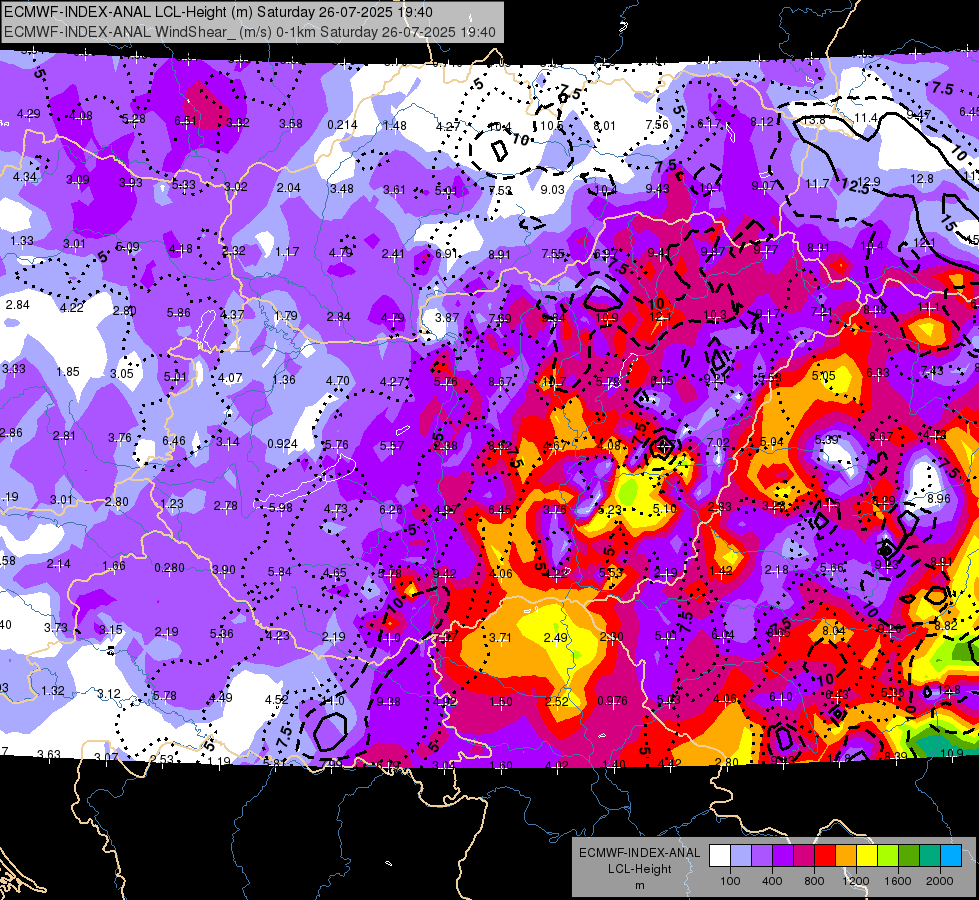Click the grid value 1.85

coord(67,372)
